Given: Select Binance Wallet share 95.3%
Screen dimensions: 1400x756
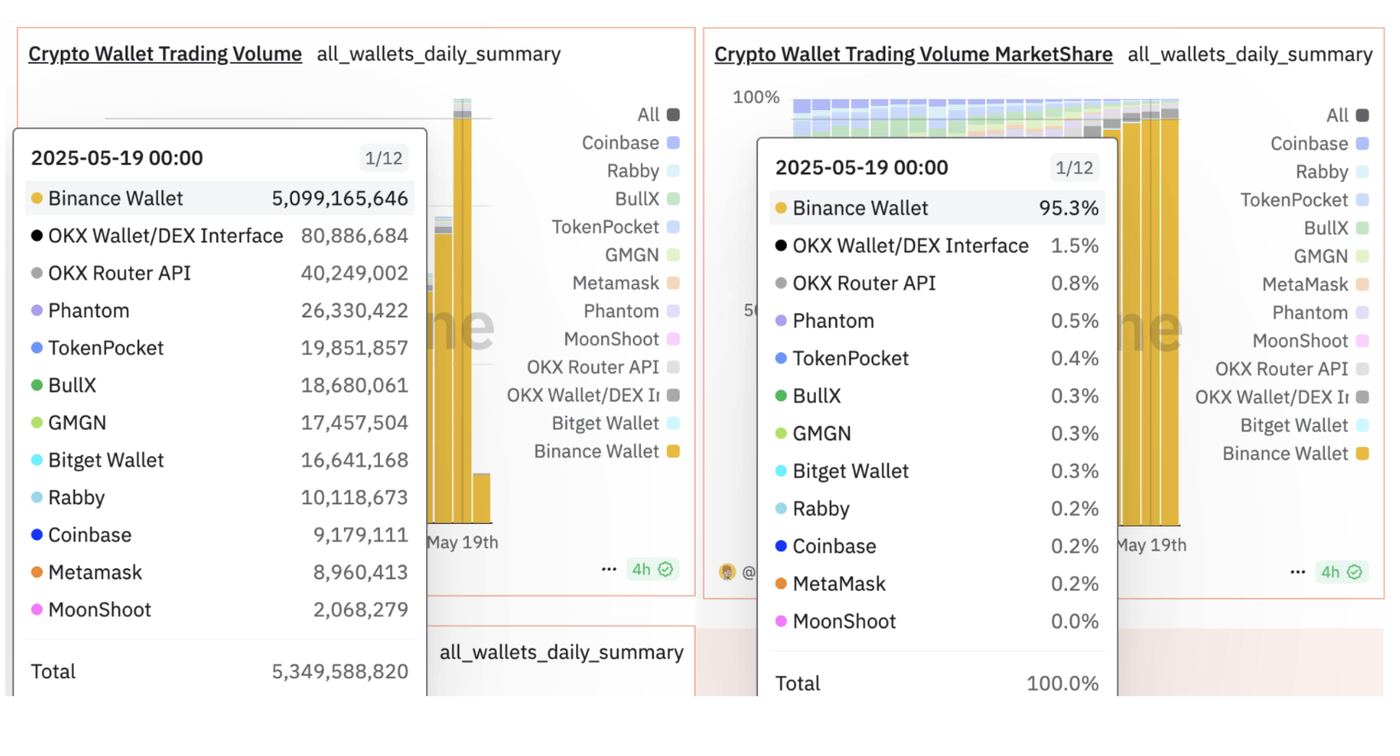Looking at the screenshot, I should pos(1069,208).
